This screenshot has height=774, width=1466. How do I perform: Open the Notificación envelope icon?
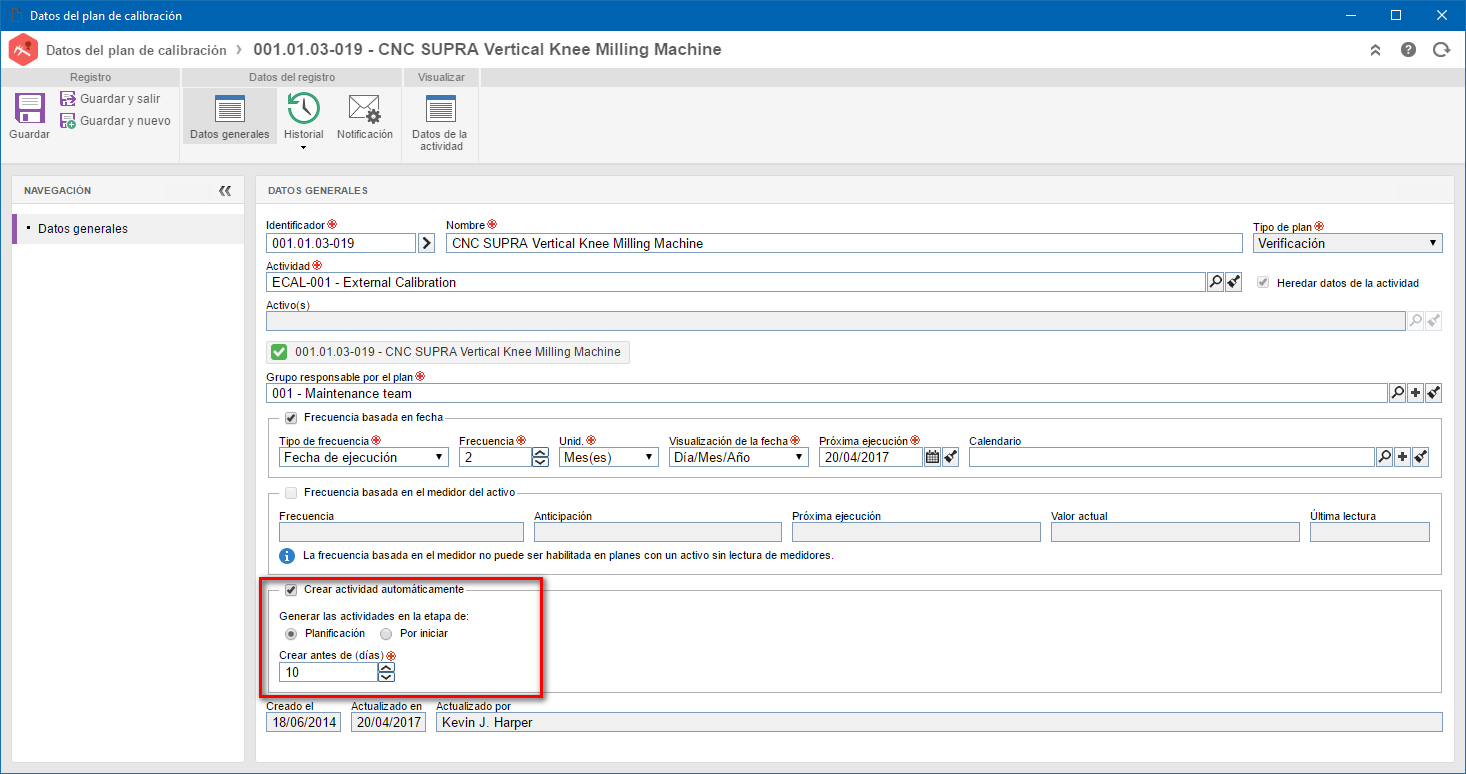(364, 108)
